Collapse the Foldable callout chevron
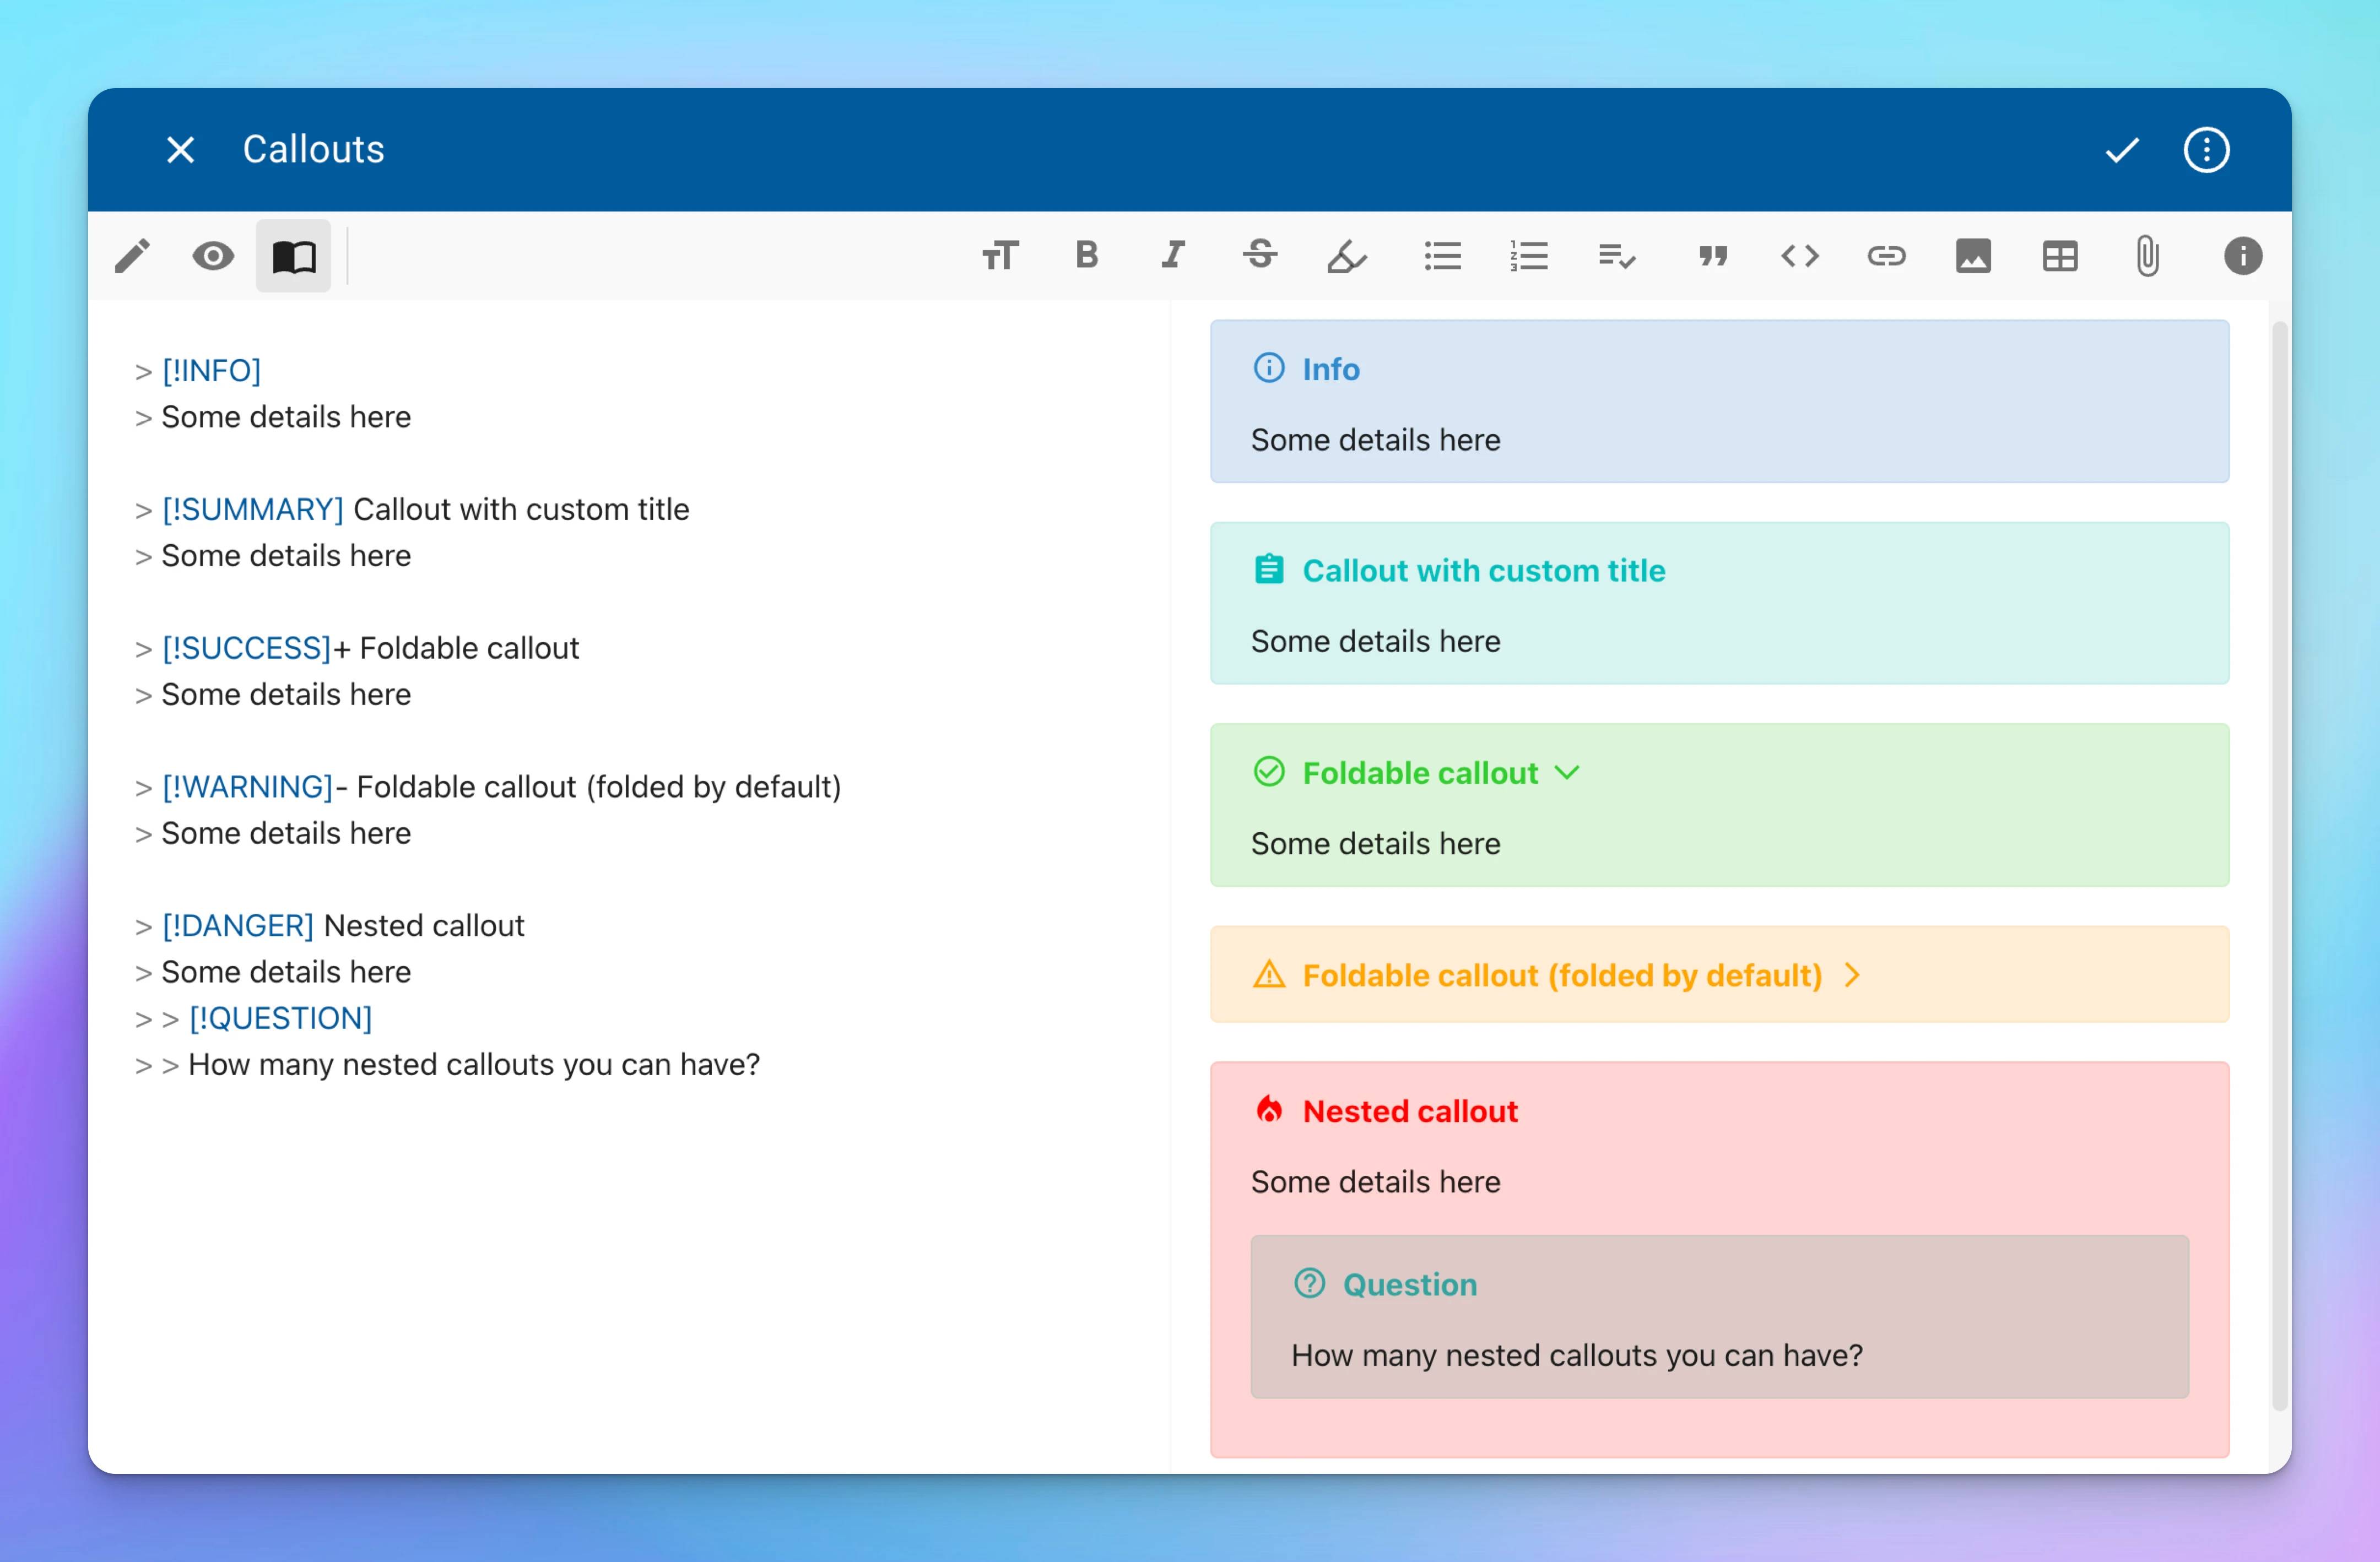This screenshot has width=2380, height=1562. pyautogui.click(x=1567, y=773)
